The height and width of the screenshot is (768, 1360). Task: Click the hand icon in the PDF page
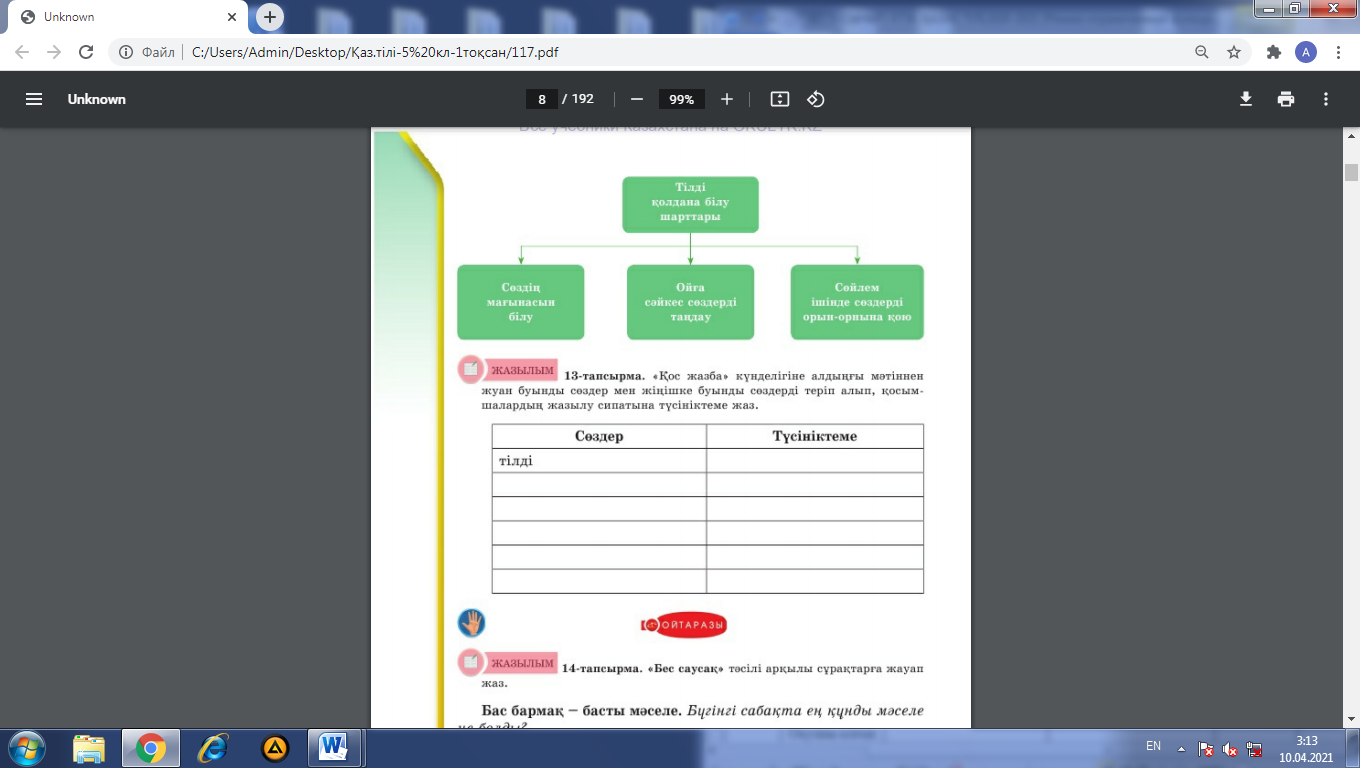[471, 623]
